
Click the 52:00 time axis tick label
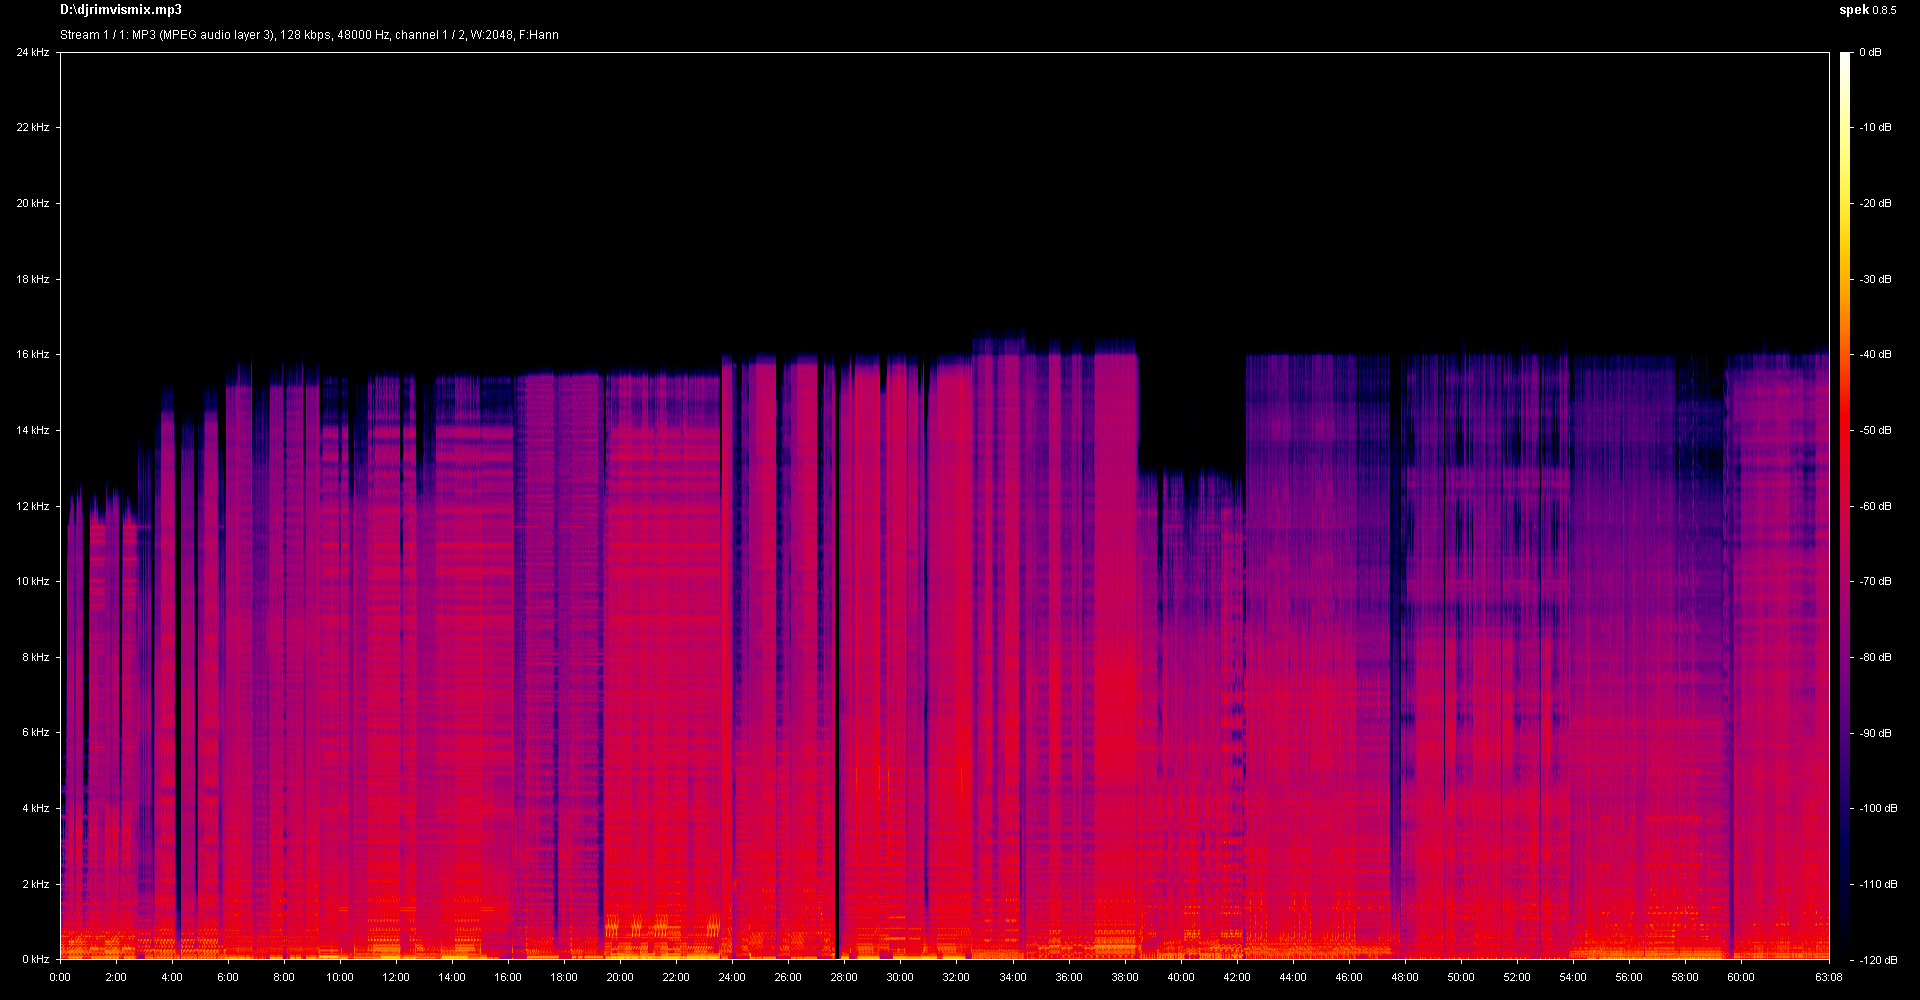[x=1516, y=977]
